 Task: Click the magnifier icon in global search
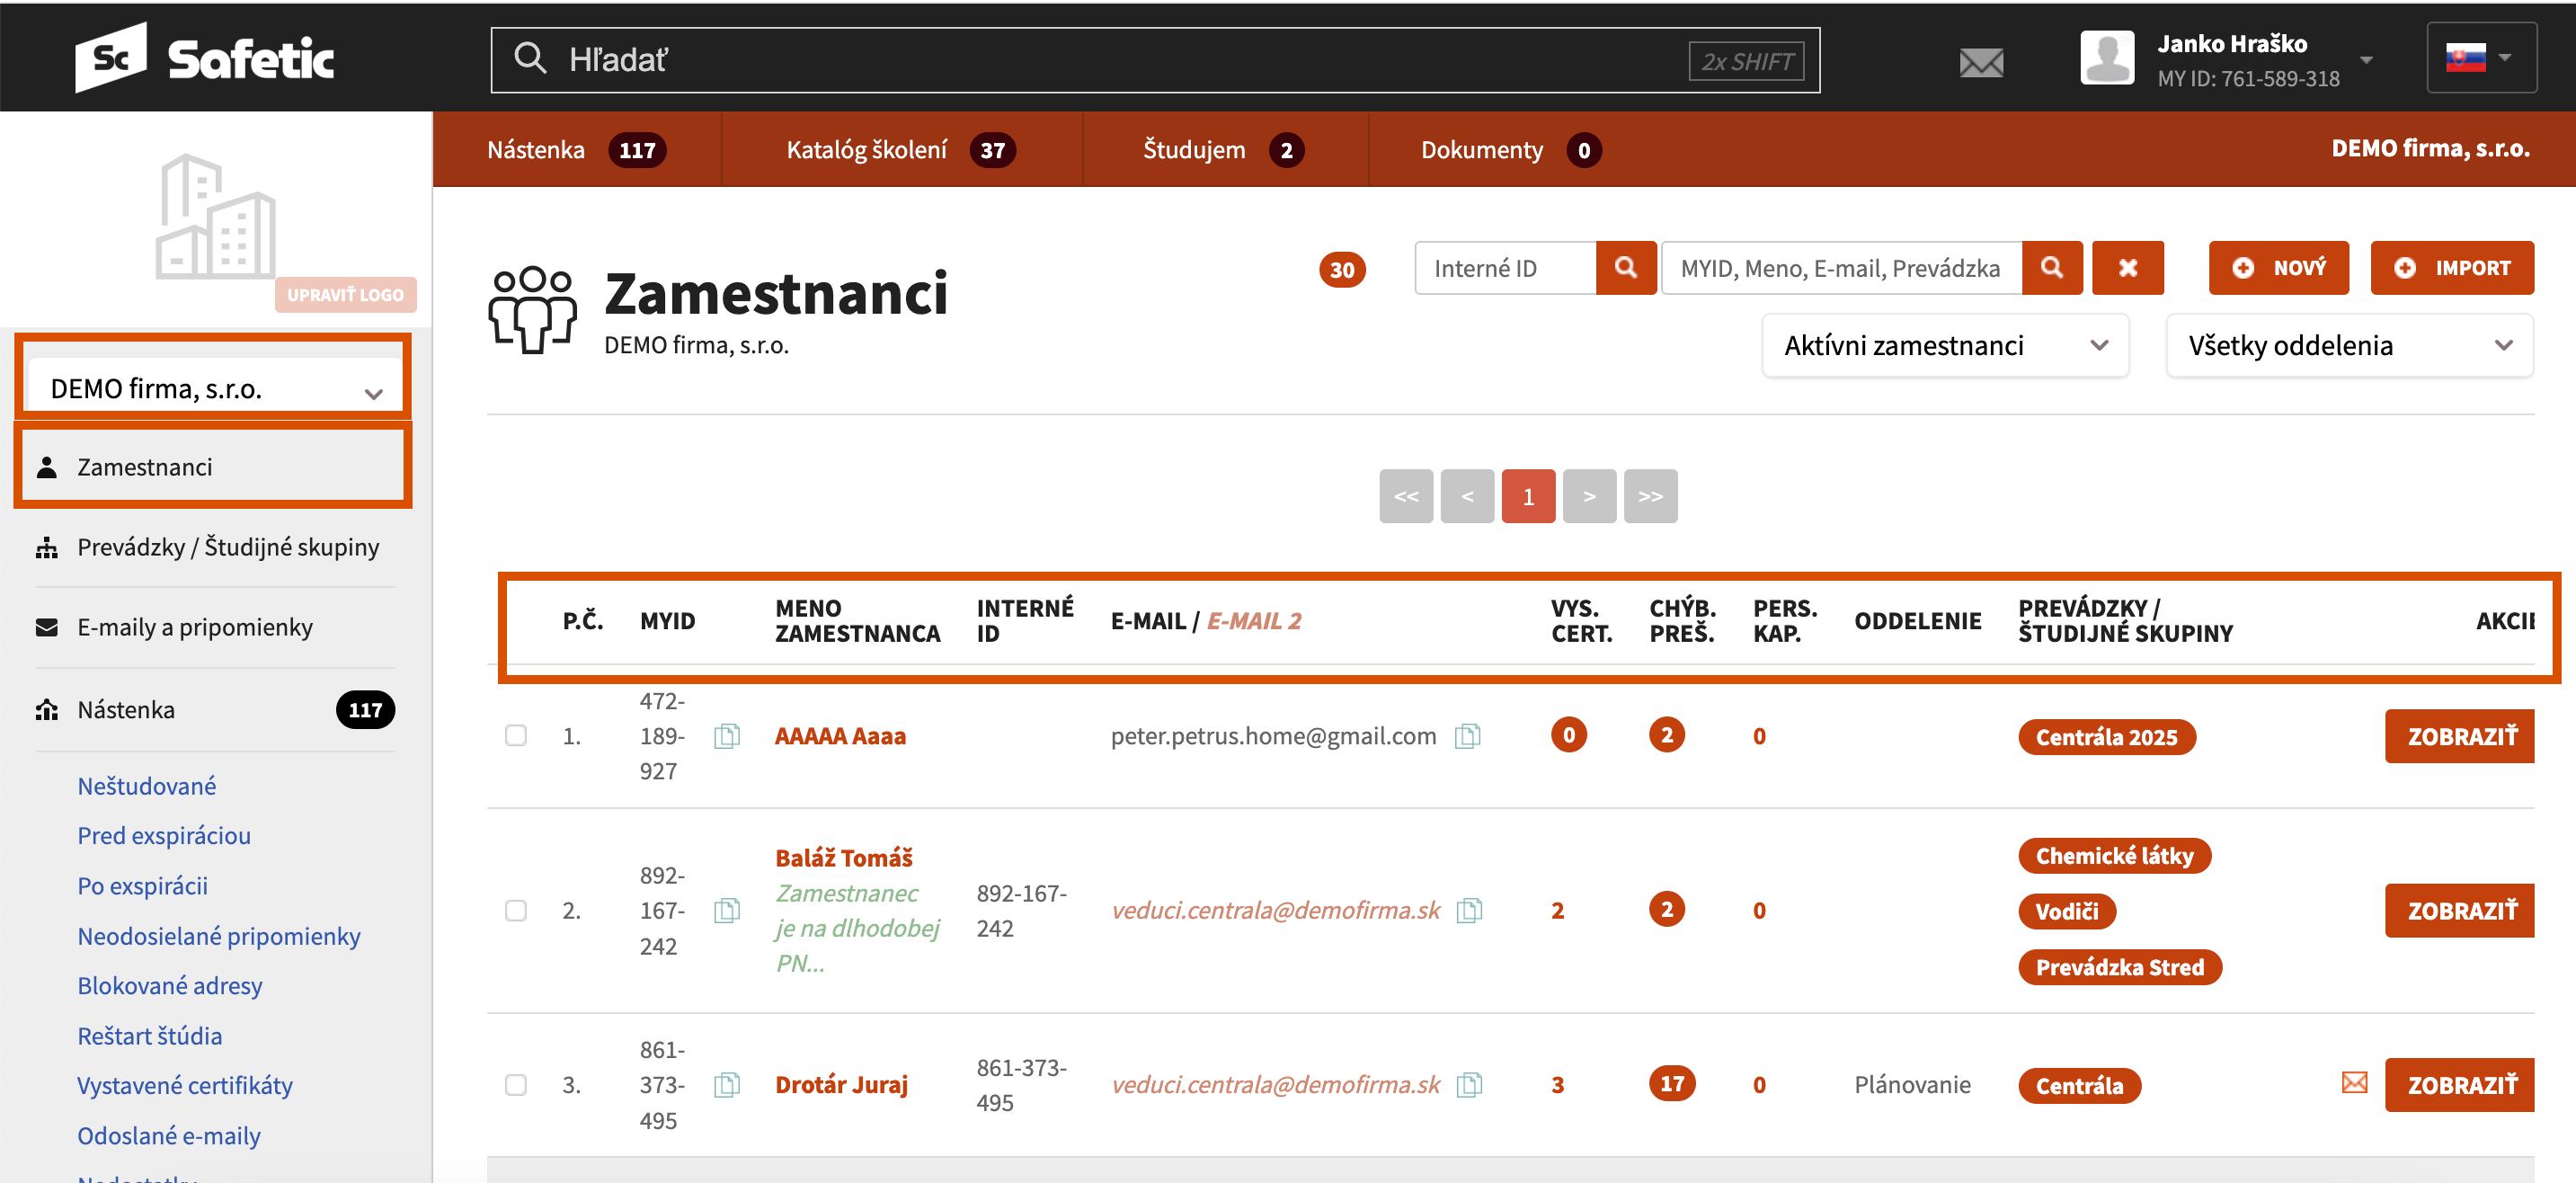[530, 59]
